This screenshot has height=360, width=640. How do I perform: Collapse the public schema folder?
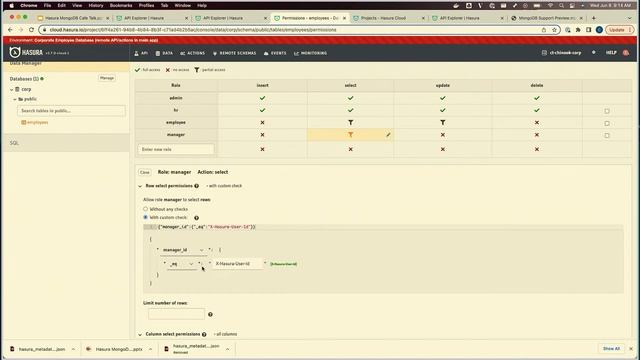point(15,99)
